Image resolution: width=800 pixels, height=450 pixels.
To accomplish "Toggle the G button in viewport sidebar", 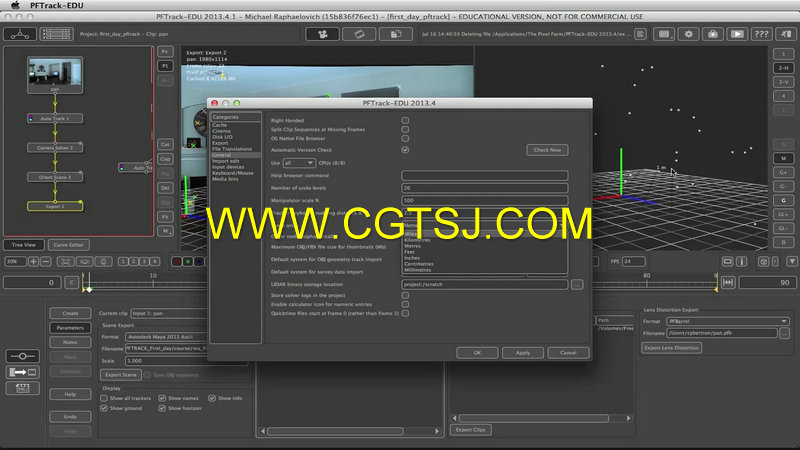I will pos(783,200).
